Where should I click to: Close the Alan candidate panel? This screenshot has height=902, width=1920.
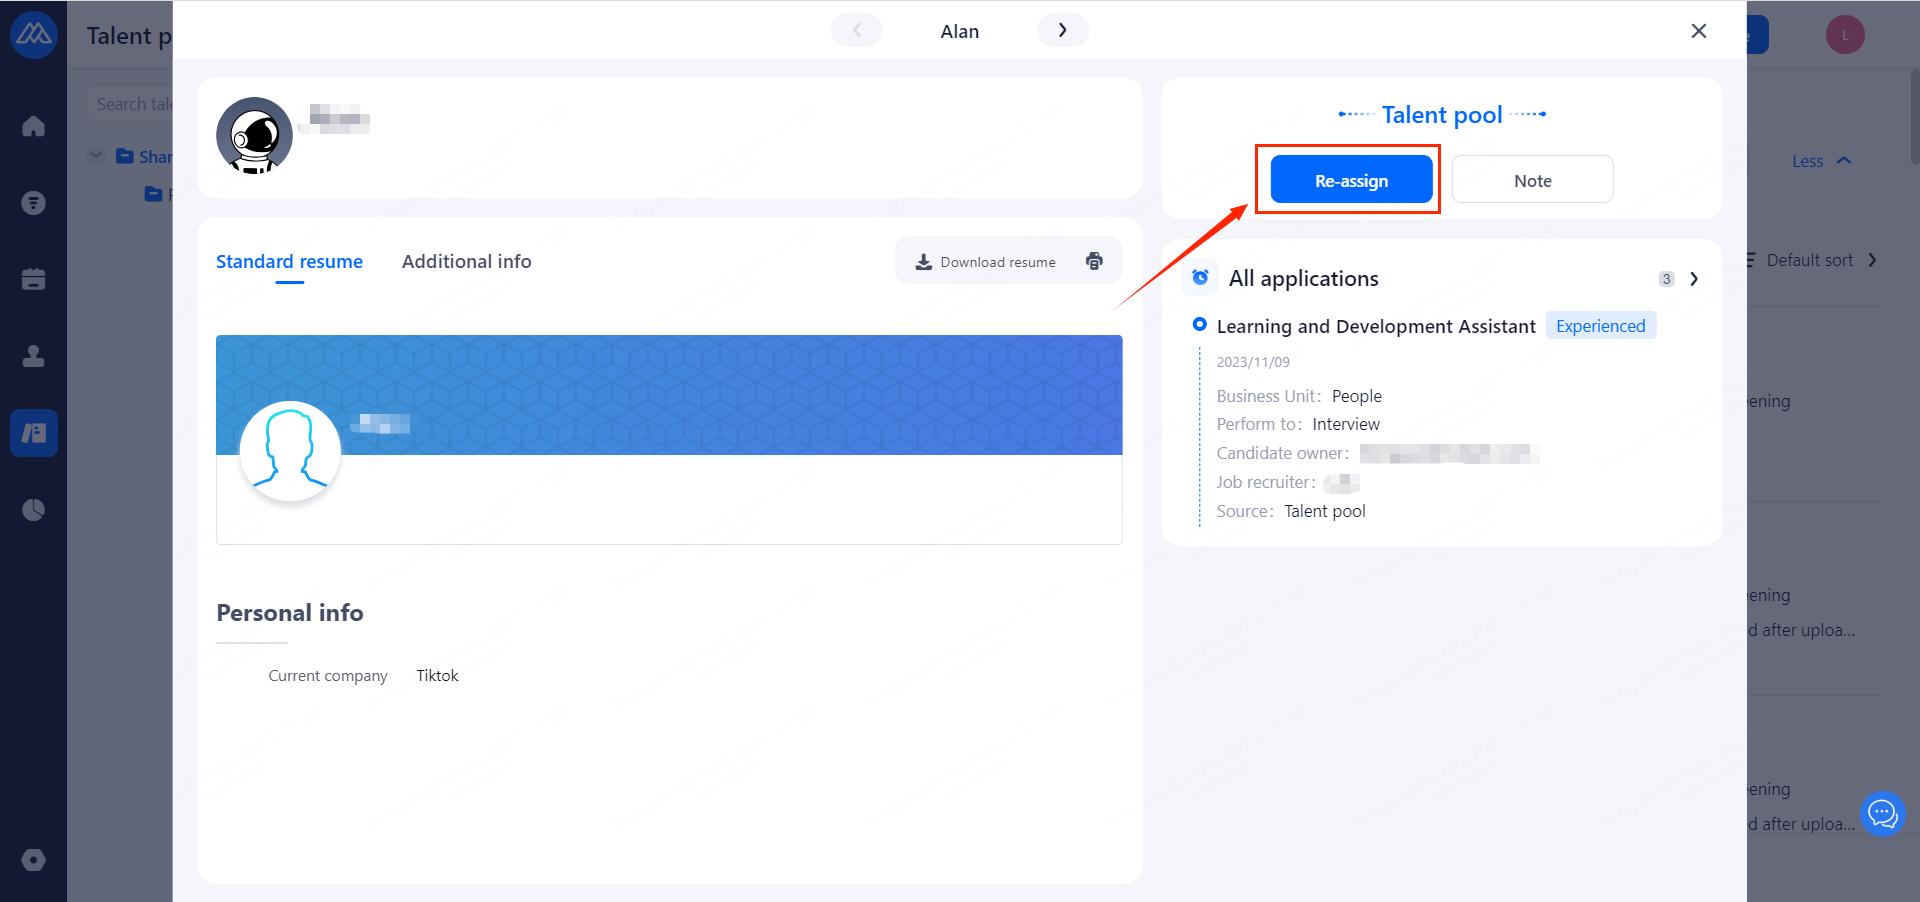pyautogui.click(x=1698, y=31)
